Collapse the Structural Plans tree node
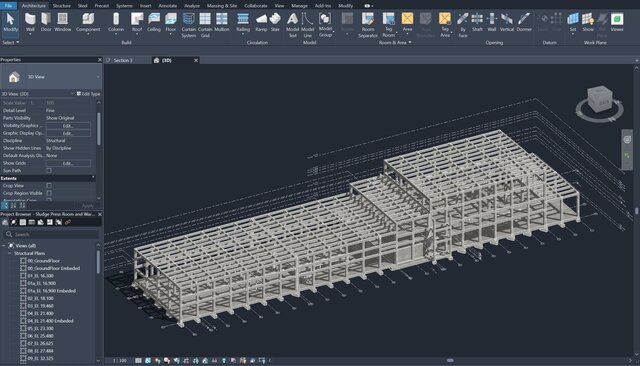Screen dimensions: 640x366 10,253
